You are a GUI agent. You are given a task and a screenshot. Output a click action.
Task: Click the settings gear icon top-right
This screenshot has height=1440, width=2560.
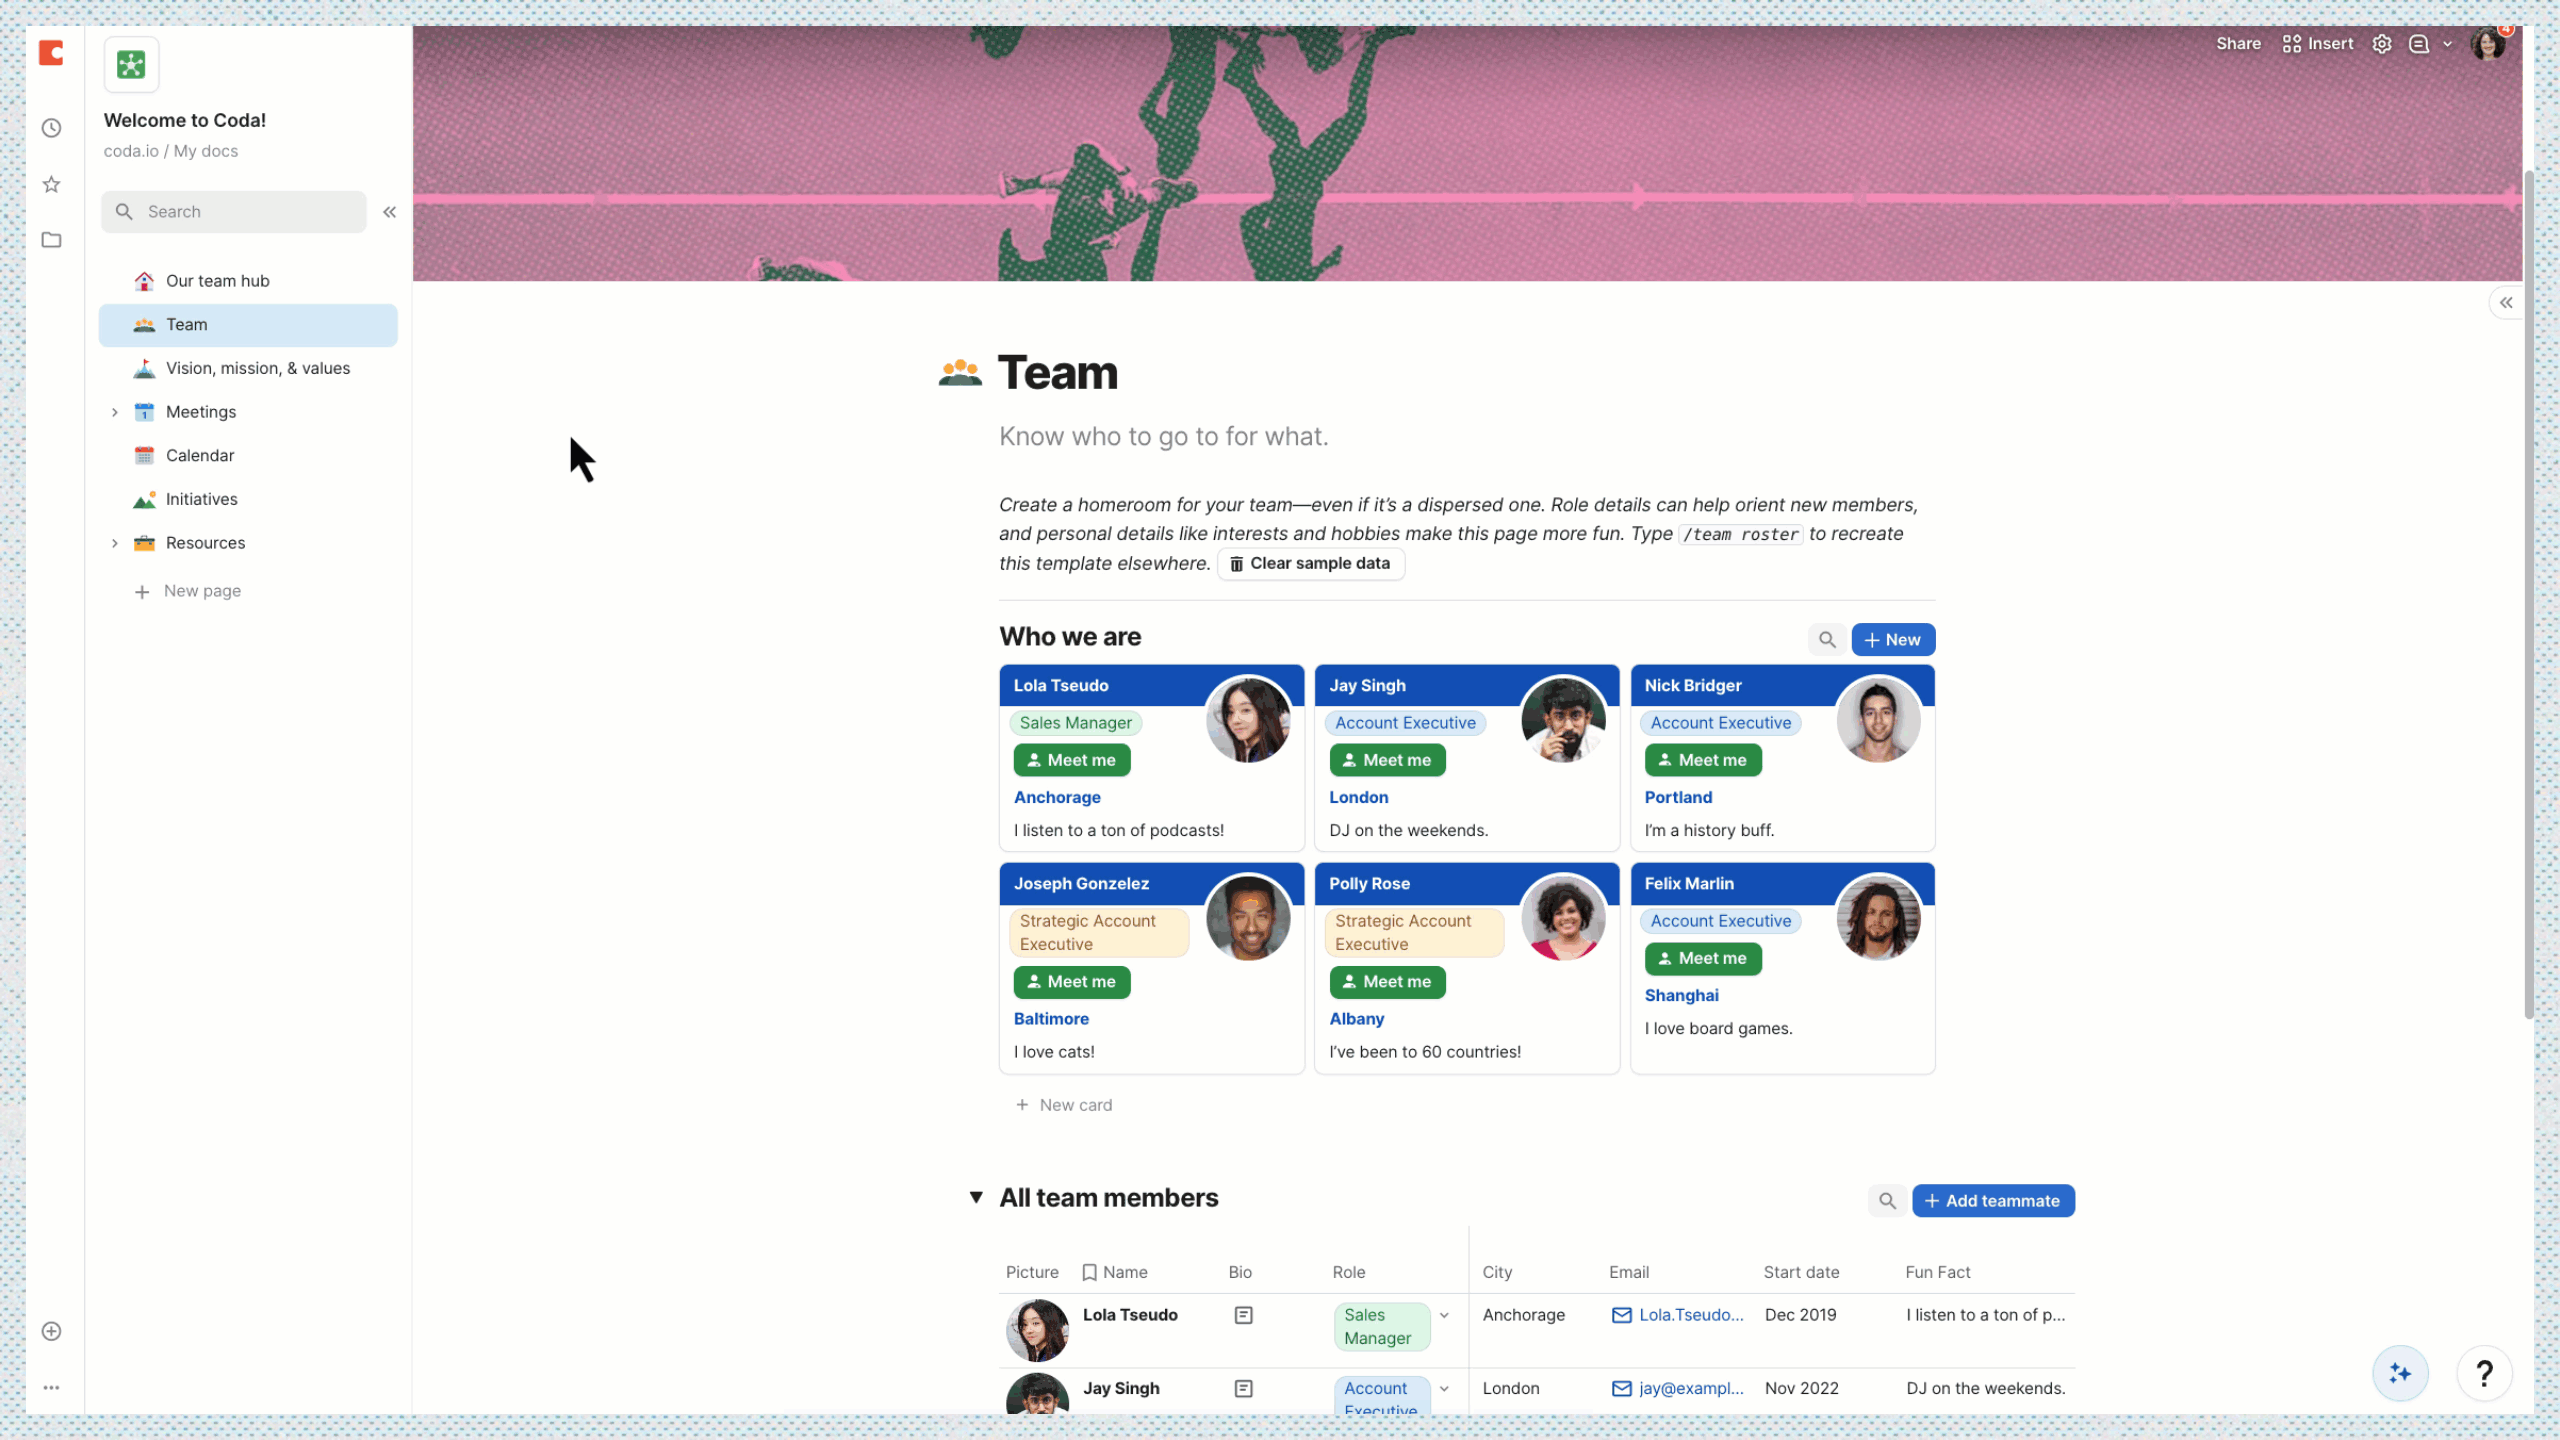tap(2384, 42)
